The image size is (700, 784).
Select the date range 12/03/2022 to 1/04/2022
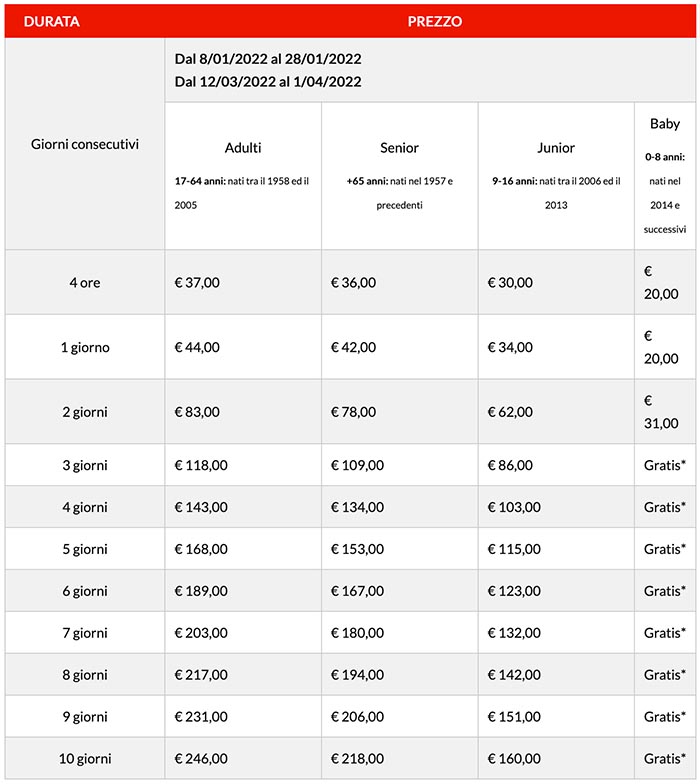[x=267, y=82]
